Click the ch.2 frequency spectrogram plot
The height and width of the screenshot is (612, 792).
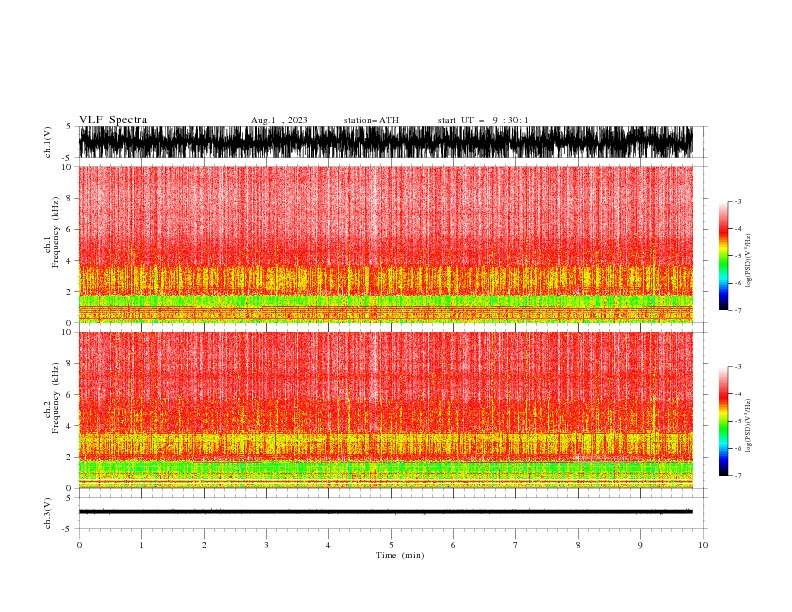[x=386, y=410]
